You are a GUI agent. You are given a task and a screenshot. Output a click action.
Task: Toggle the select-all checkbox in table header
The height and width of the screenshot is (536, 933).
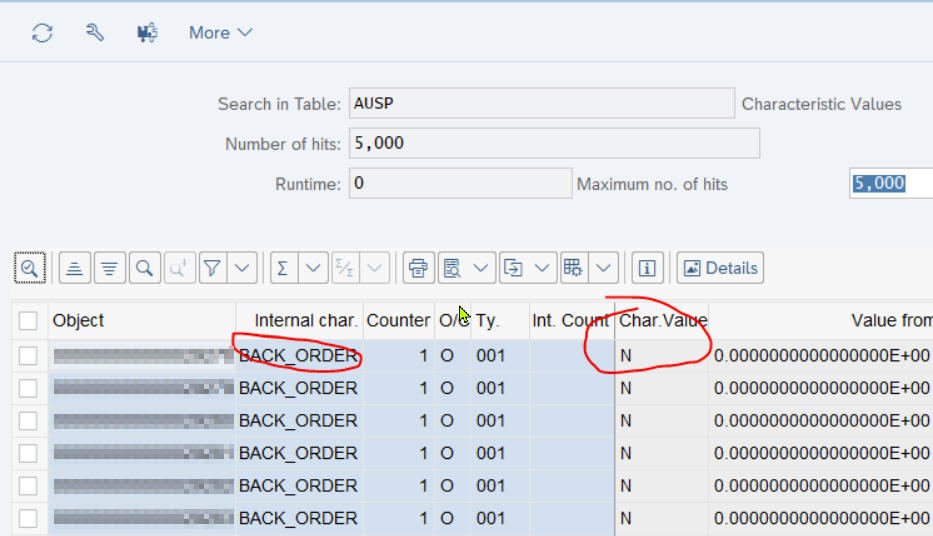pyautogui.click(x=28, y=321)
